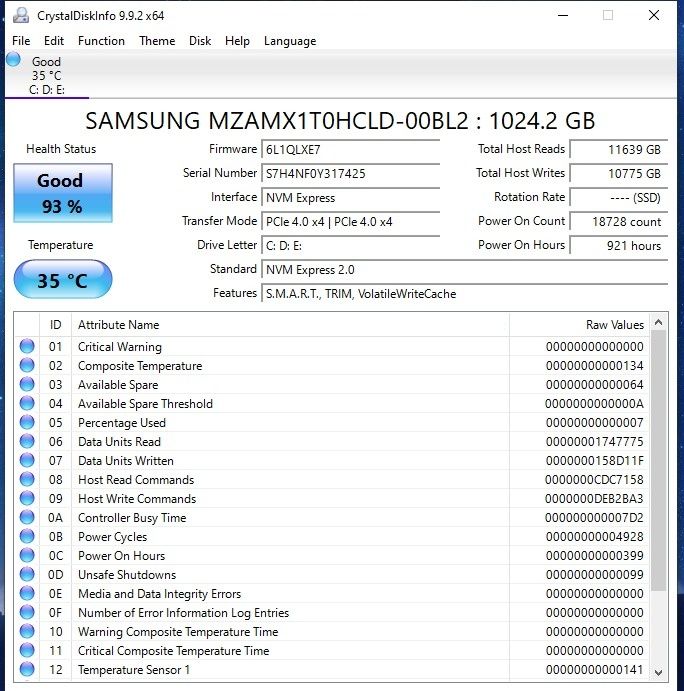This screenshot has height=691, width=684.
Task: Open the Theme menu
Action: click(157, 41)
